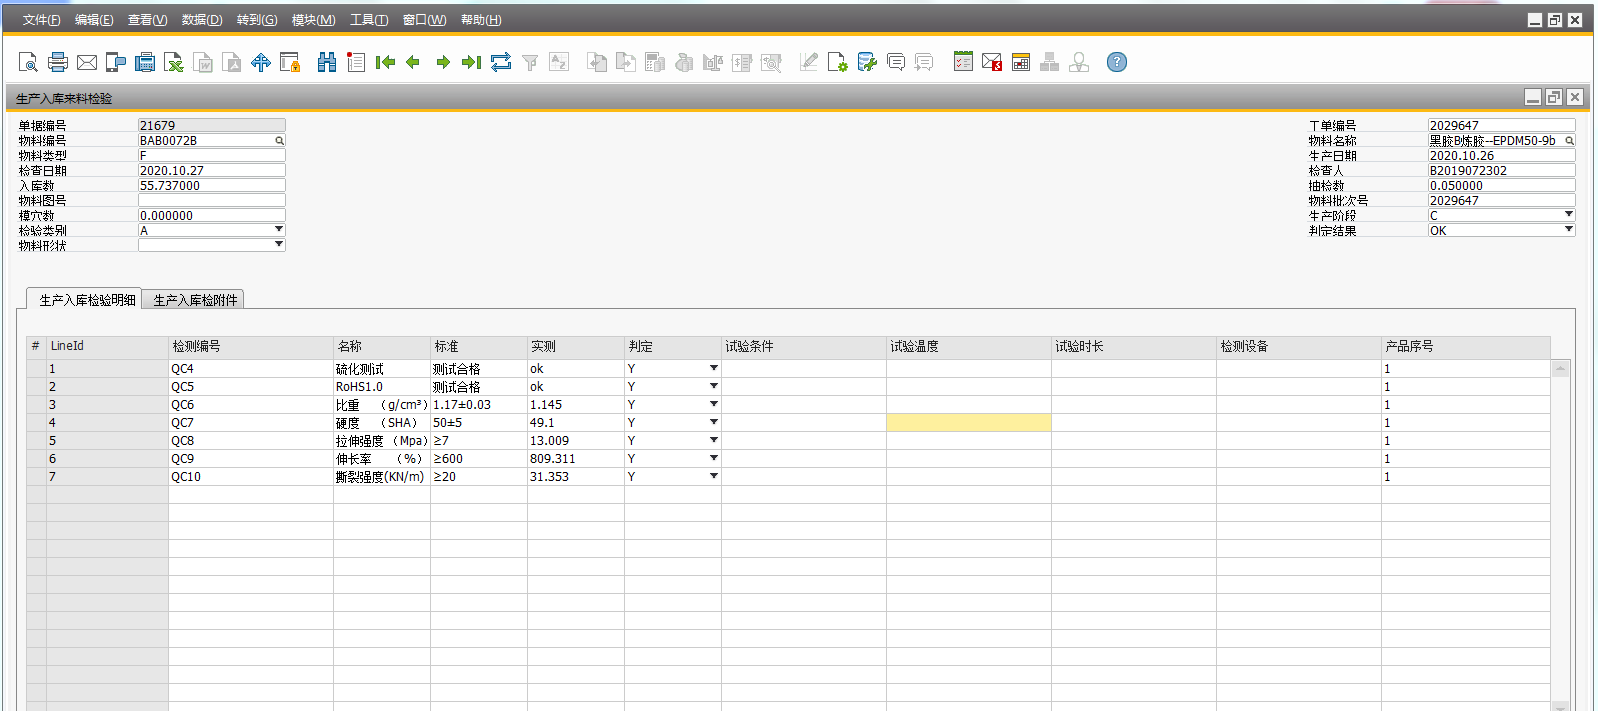1598x711 pixels.
Task: Open the Help question mark icon
Action: pos(1117,62)
